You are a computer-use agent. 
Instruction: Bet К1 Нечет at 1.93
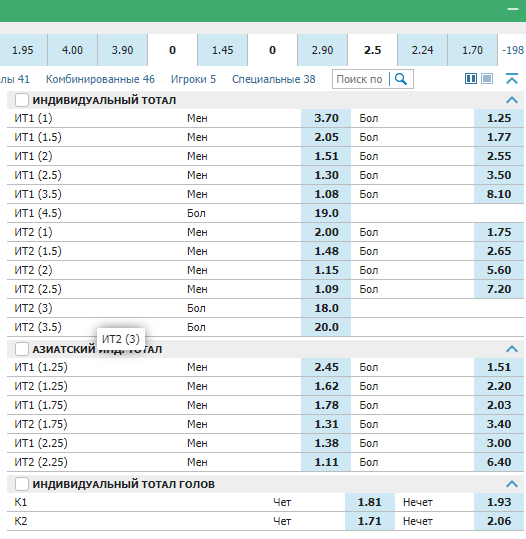(499, 502)
